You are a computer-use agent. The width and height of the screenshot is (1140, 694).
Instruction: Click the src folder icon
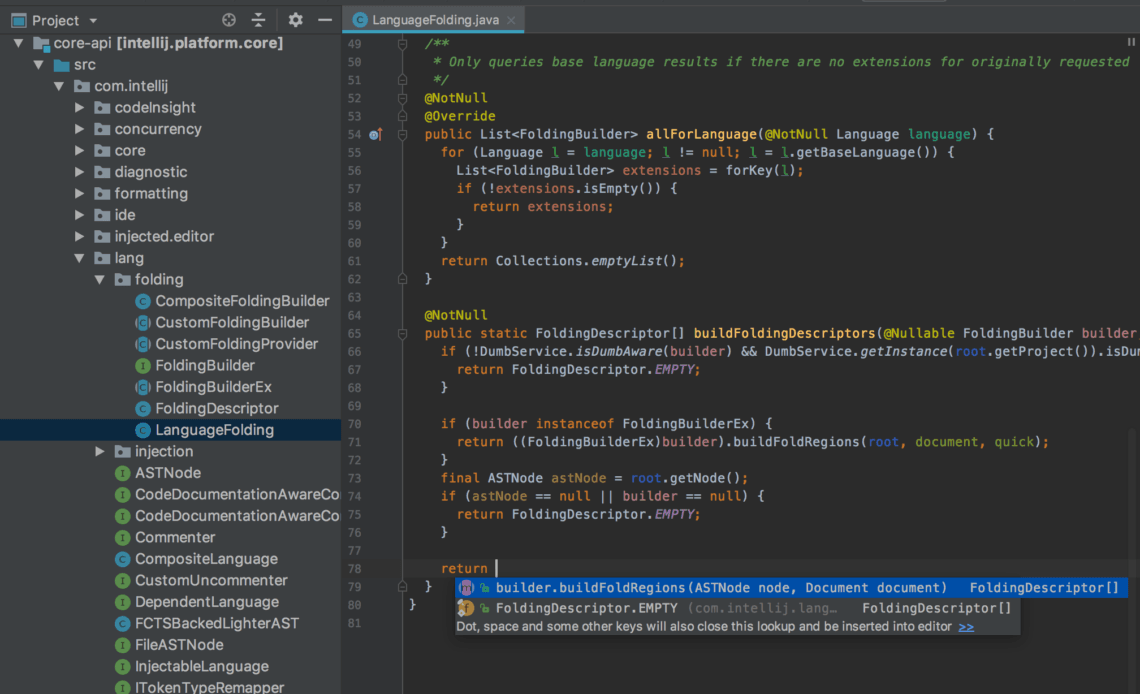(x=62, y=65)
